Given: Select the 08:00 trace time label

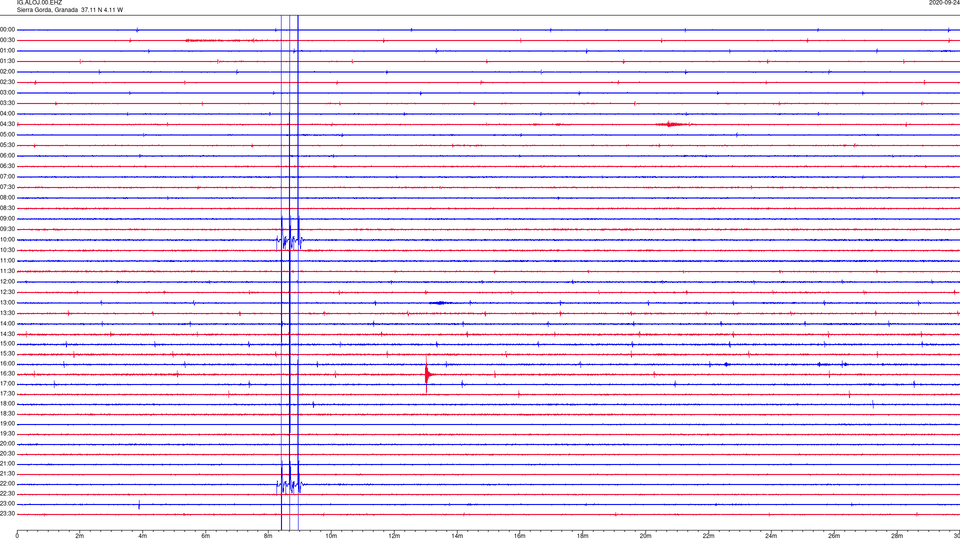Looking at the screenshot, I should click(x=8, y=198).
